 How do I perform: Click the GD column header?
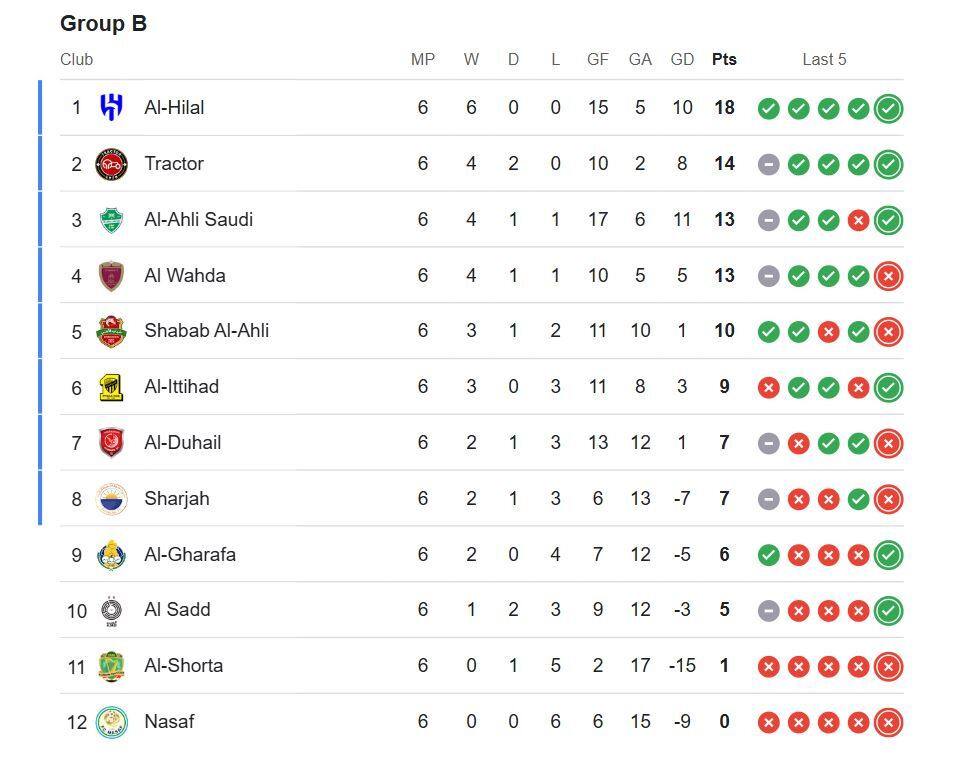[x=682, y=60]
